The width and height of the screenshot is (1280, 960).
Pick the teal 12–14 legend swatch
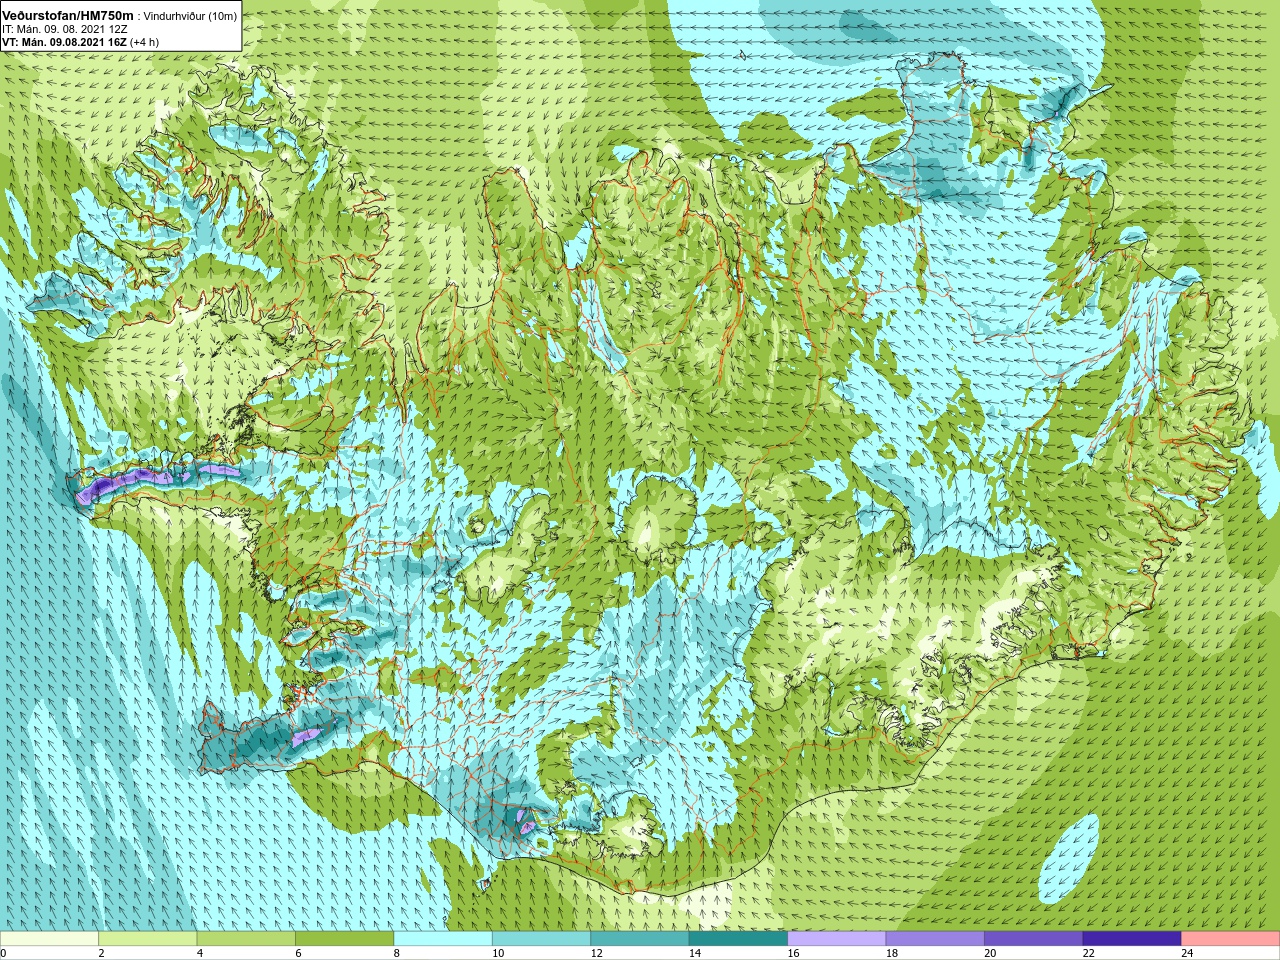[640, 939]
